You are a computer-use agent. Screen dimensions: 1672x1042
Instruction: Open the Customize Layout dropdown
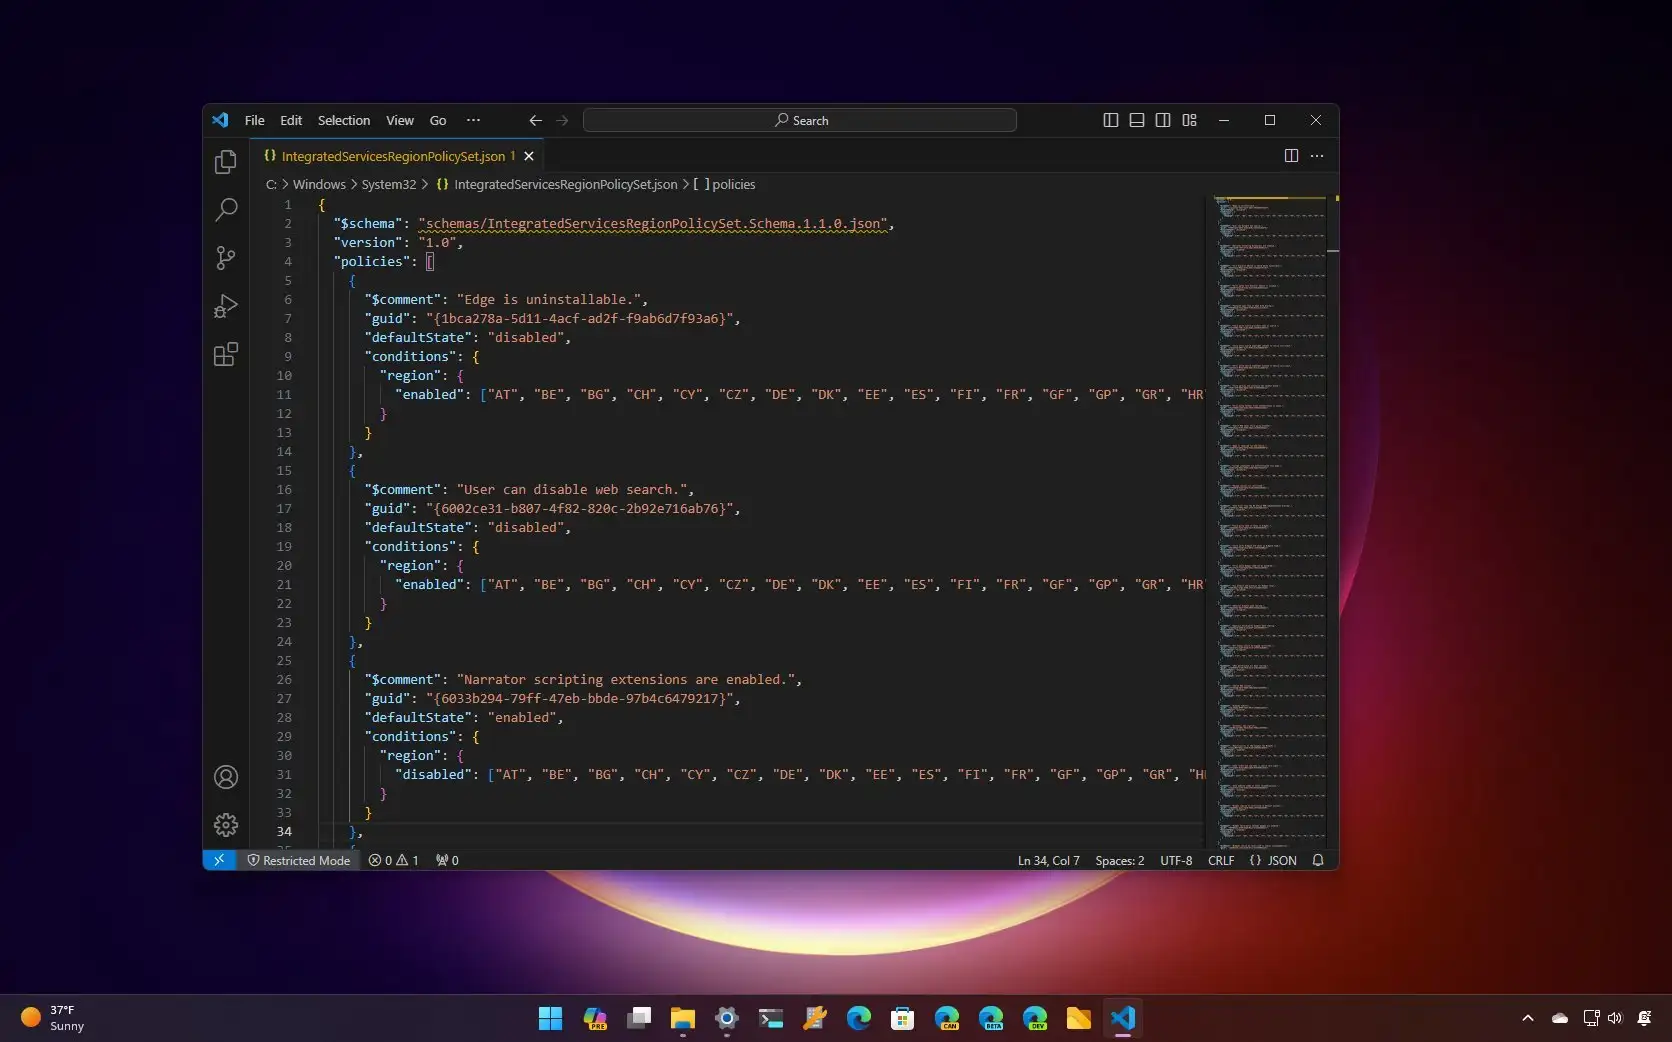(x=1189, y=120)
